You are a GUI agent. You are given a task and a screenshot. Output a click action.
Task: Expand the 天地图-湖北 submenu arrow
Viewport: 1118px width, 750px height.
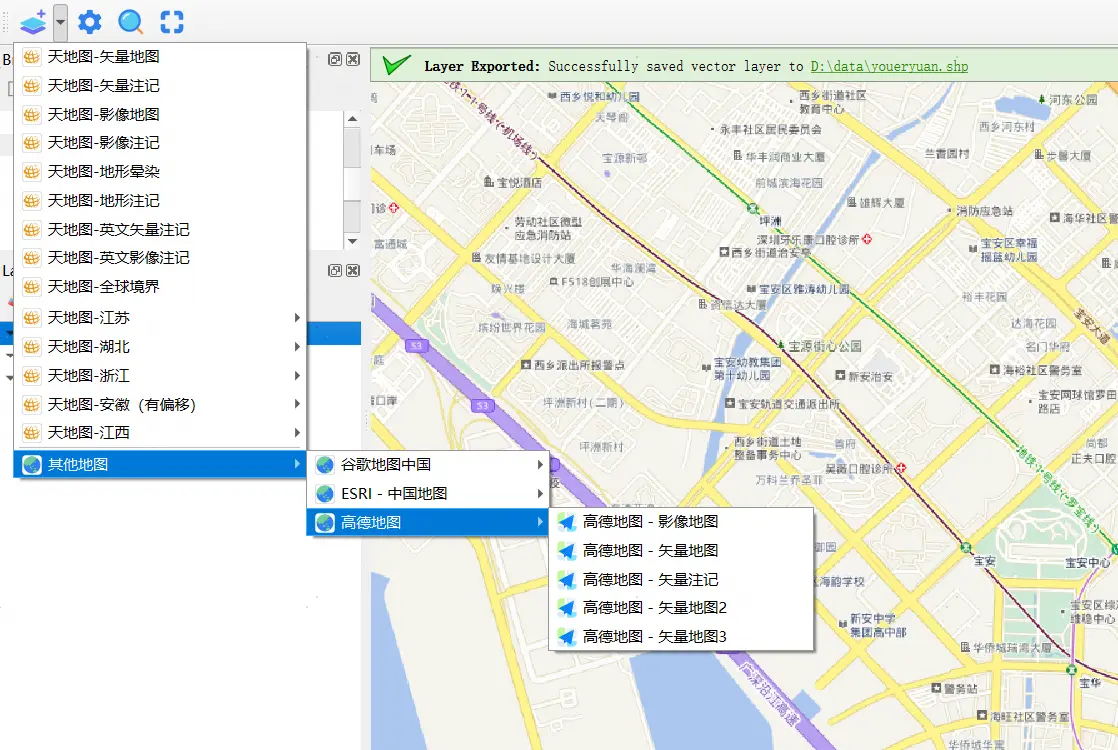point(297,346)
